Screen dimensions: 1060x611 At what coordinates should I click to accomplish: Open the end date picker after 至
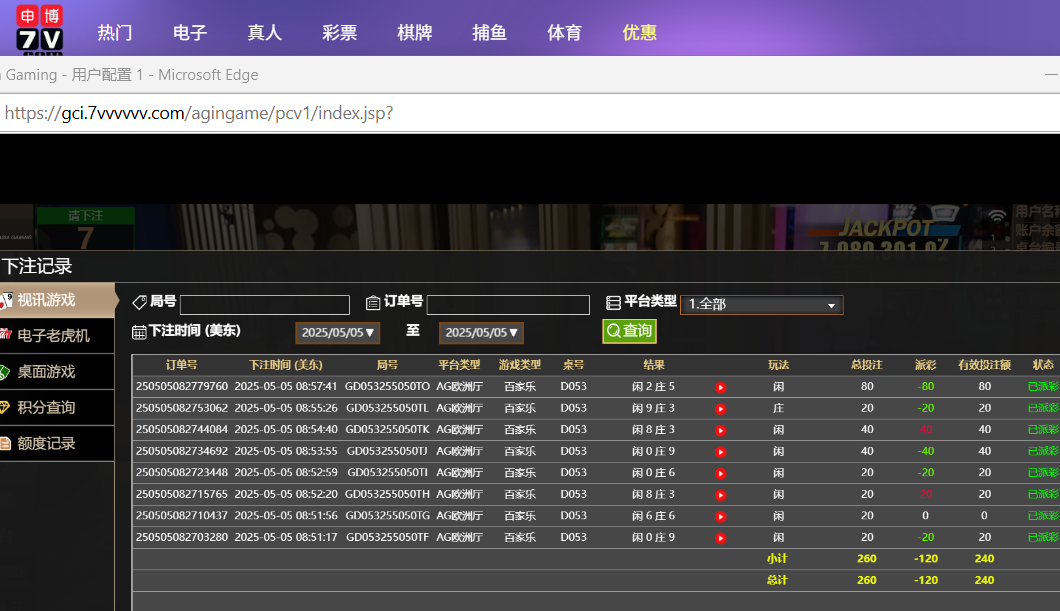tap(481, 333)
